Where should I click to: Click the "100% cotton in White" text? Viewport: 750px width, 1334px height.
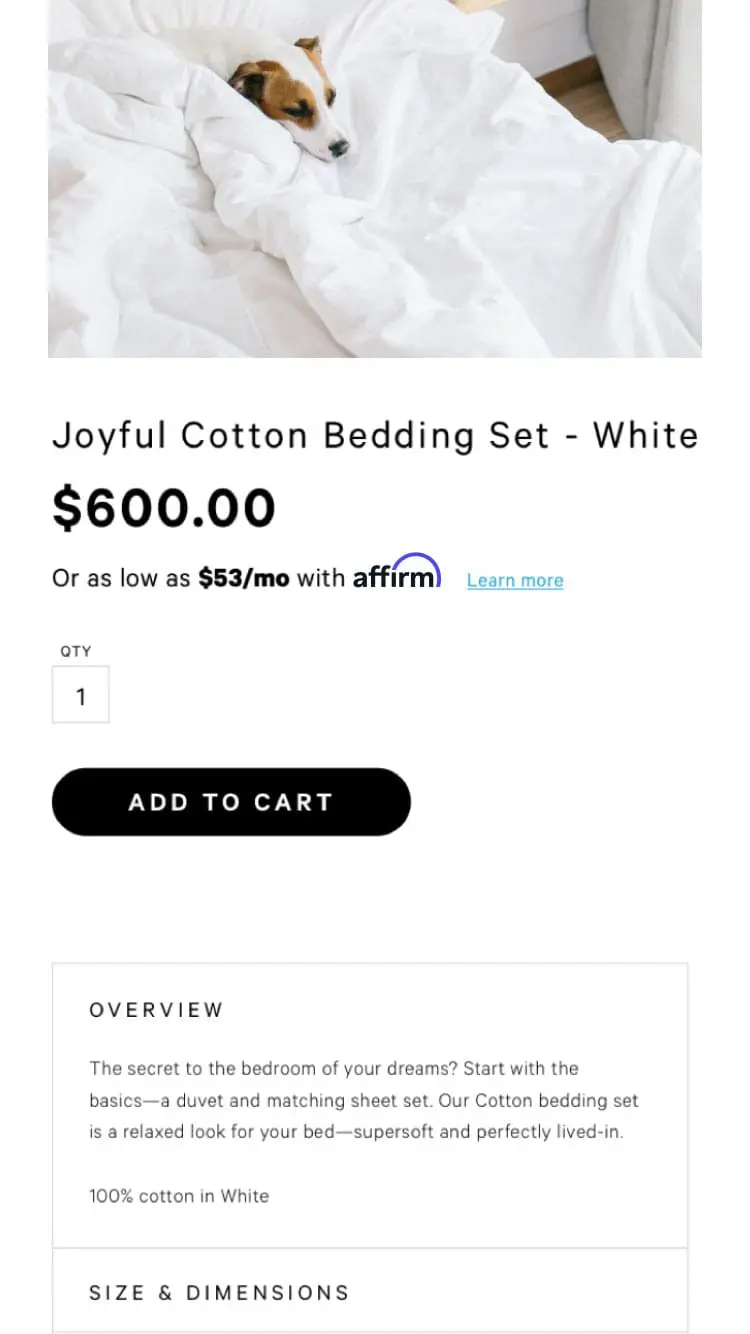(179, 1196)
